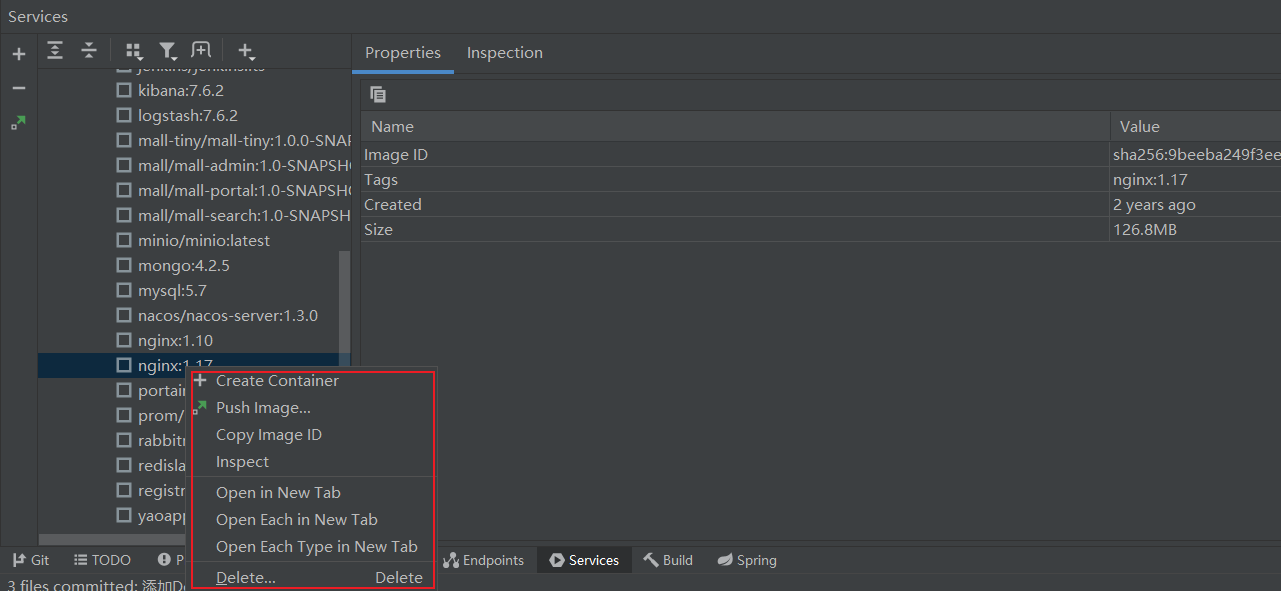Select the kibana:7.6.2 image
Viewport: 1281px width, 591px height.
[x=181, y=90]
